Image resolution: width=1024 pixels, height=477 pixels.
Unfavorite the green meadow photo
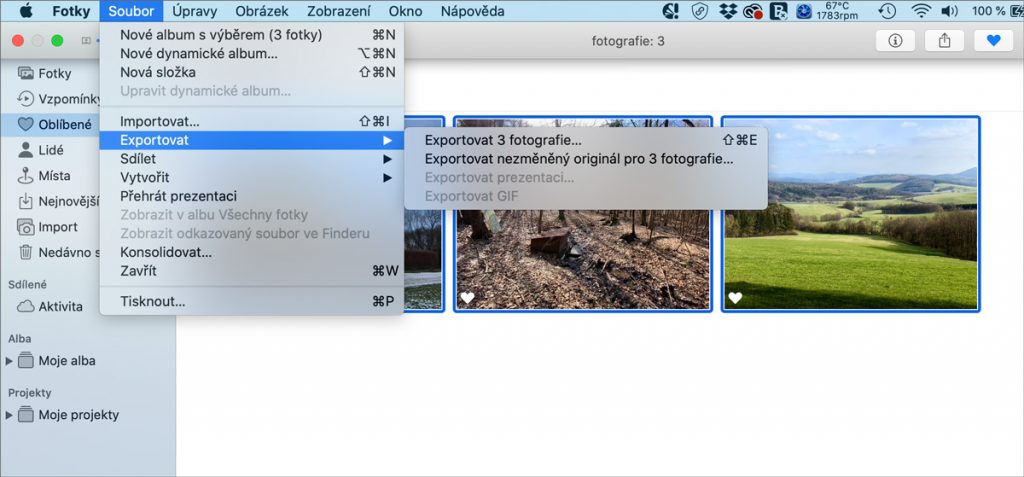735,298
